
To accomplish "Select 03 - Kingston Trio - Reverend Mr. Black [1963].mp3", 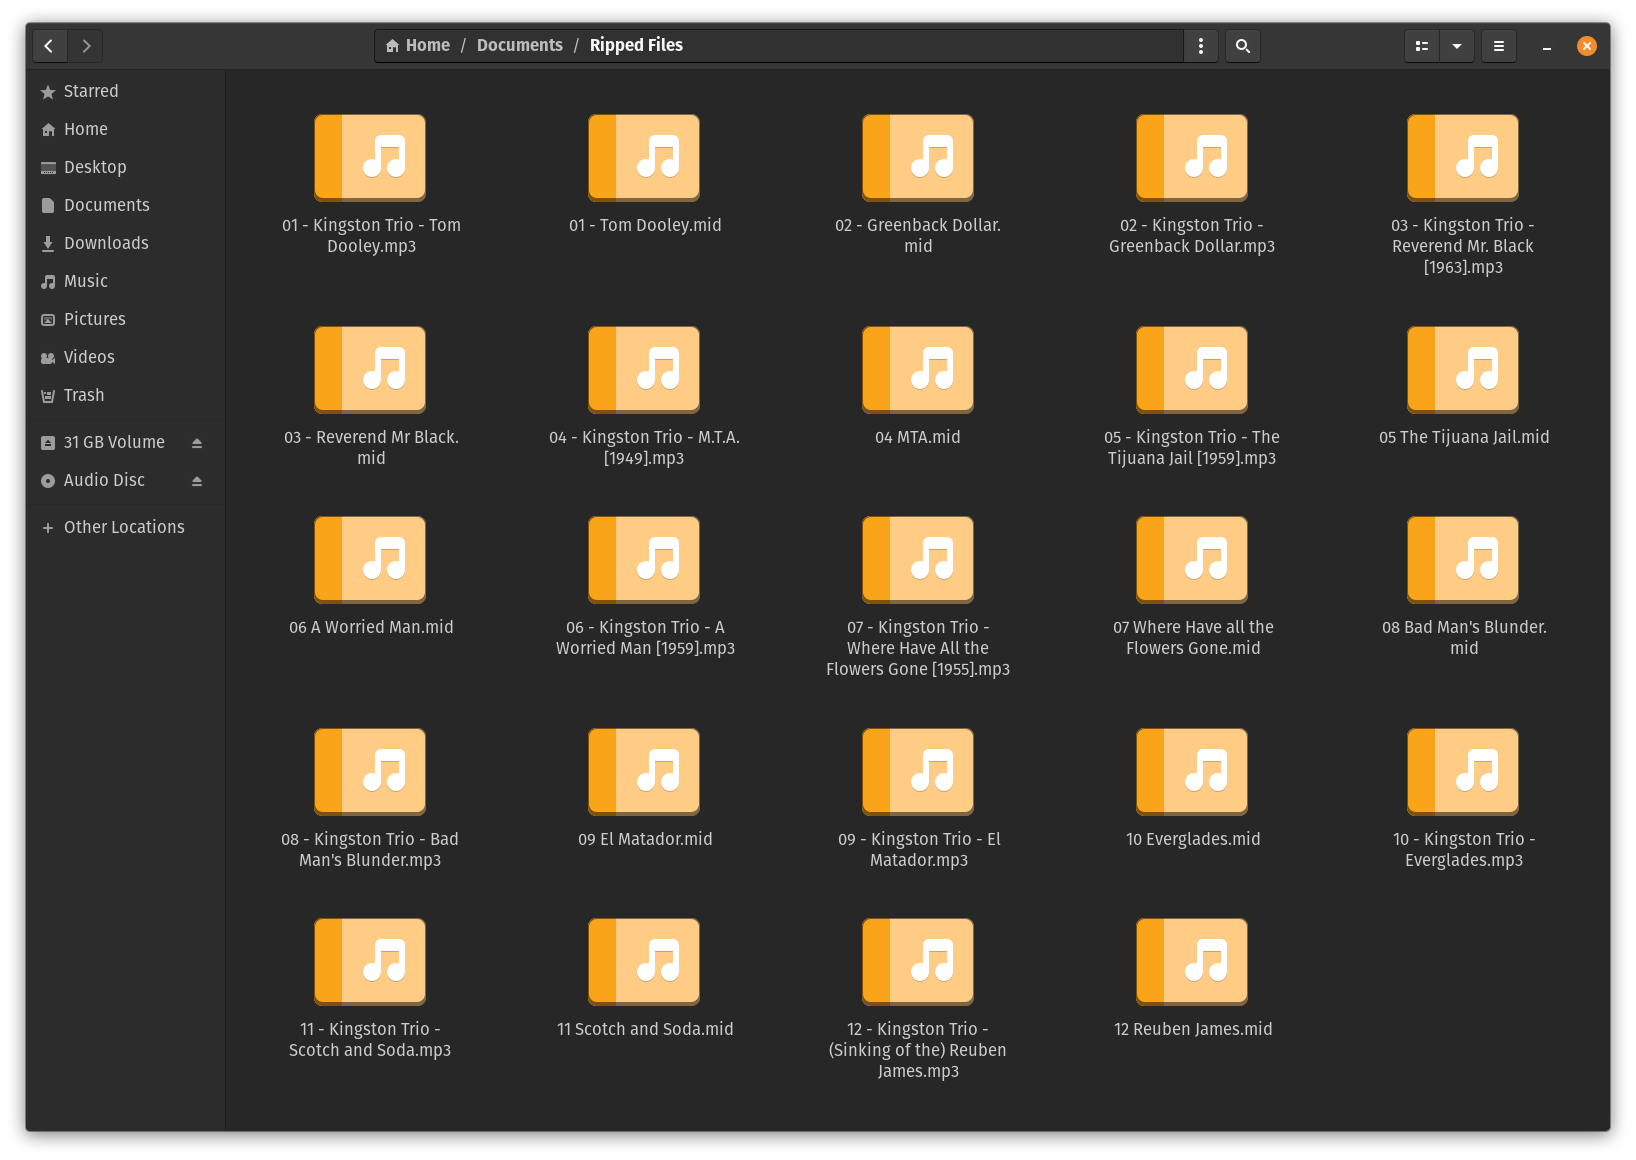I will (x=1463, y=158).
